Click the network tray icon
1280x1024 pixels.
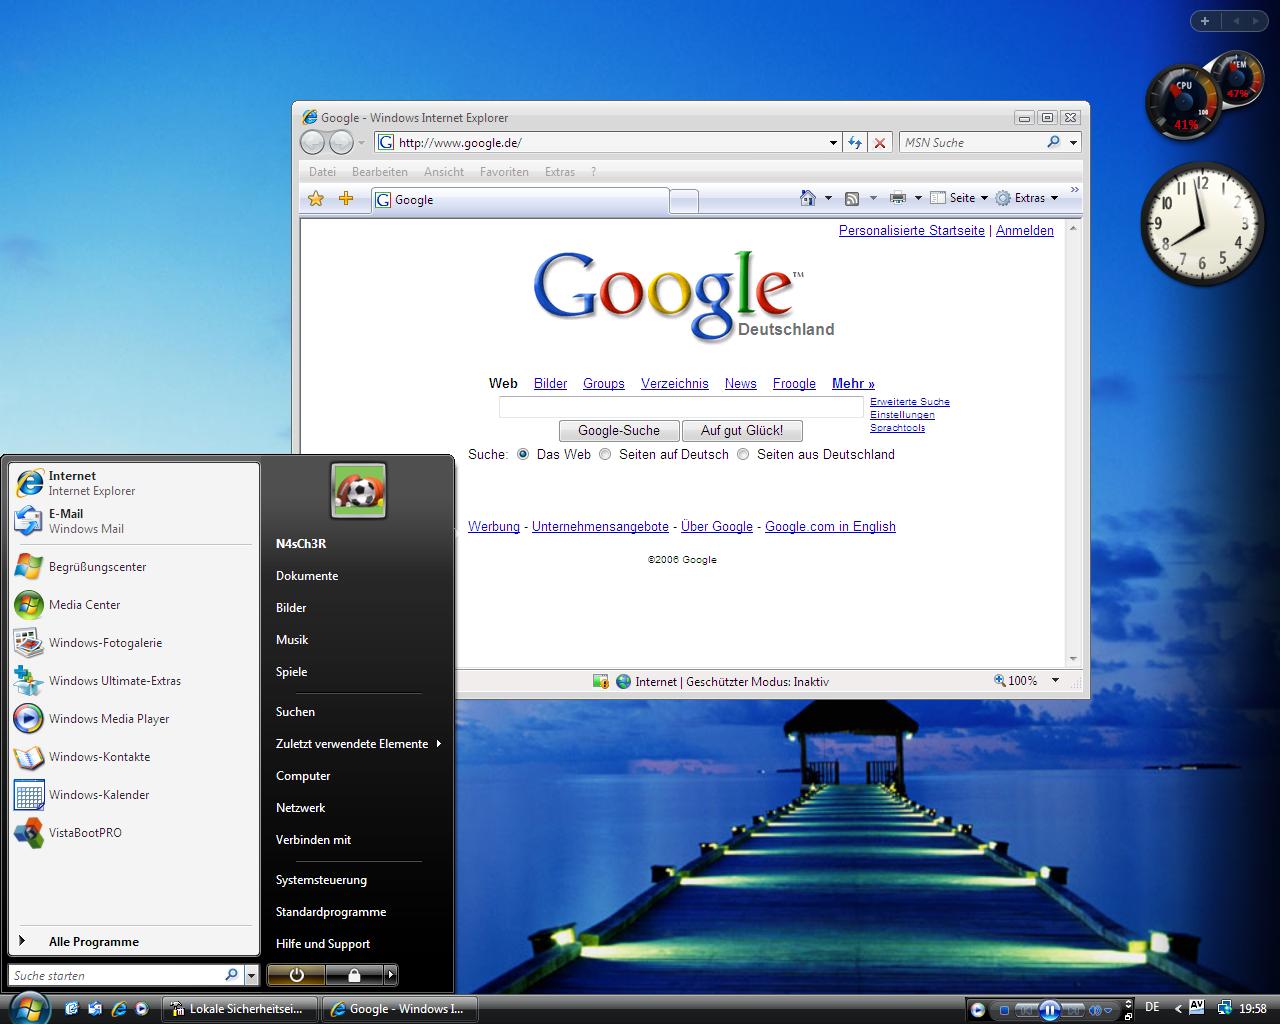(1223, 1009)
